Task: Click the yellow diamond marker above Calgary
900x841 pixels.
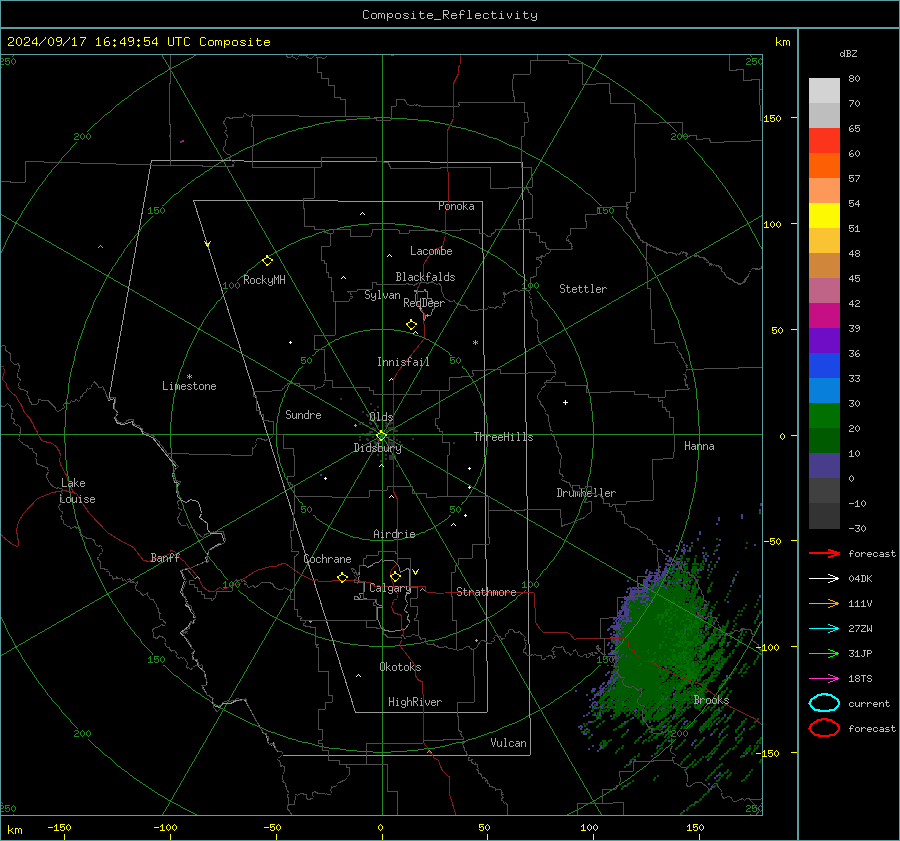Action: click(x=395, y=576)
